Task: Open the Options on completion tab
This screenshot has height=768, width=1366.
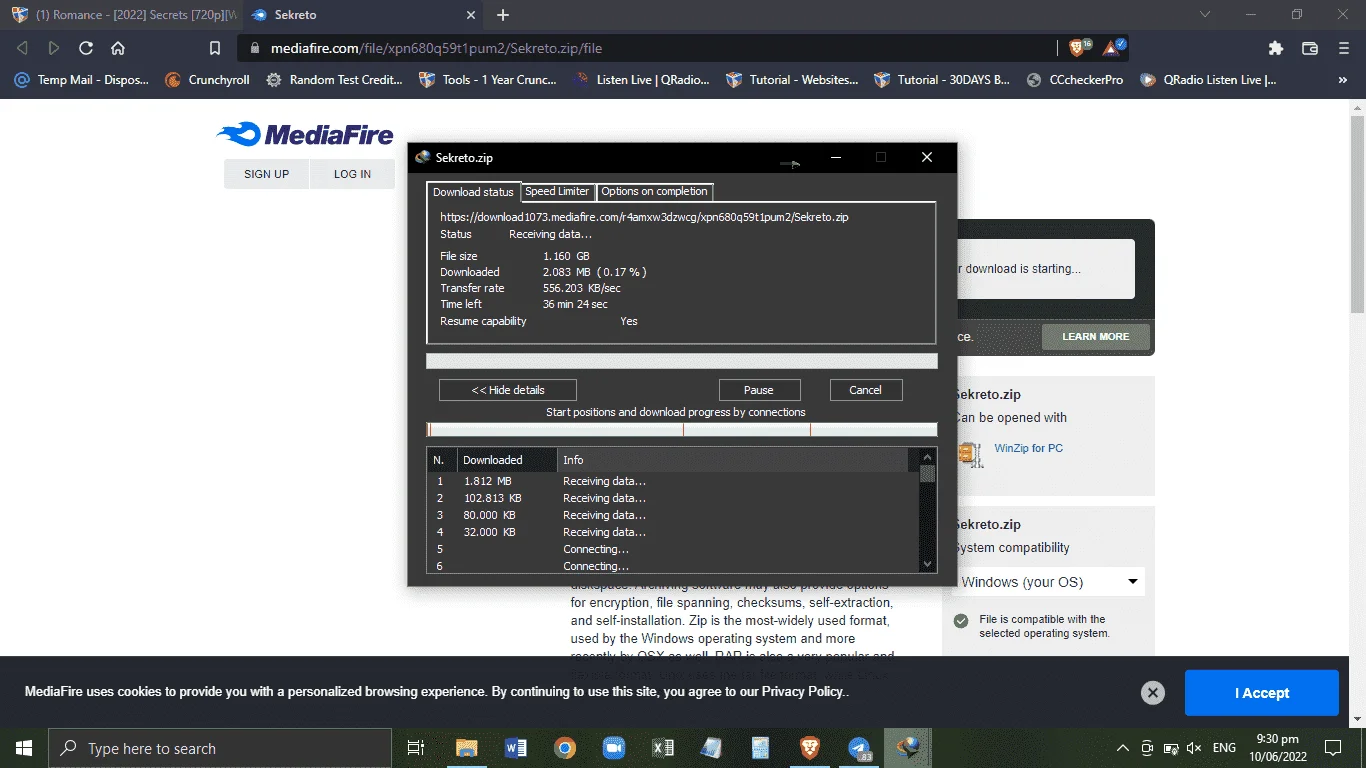Action: (x=654, y=191)
